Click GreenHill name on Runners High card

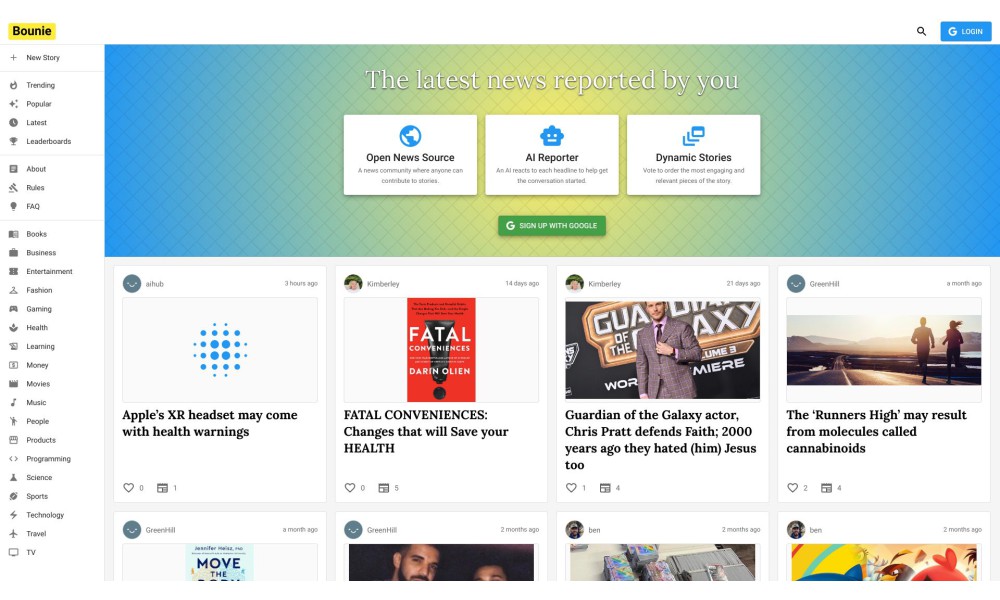(x=824, y=284)
